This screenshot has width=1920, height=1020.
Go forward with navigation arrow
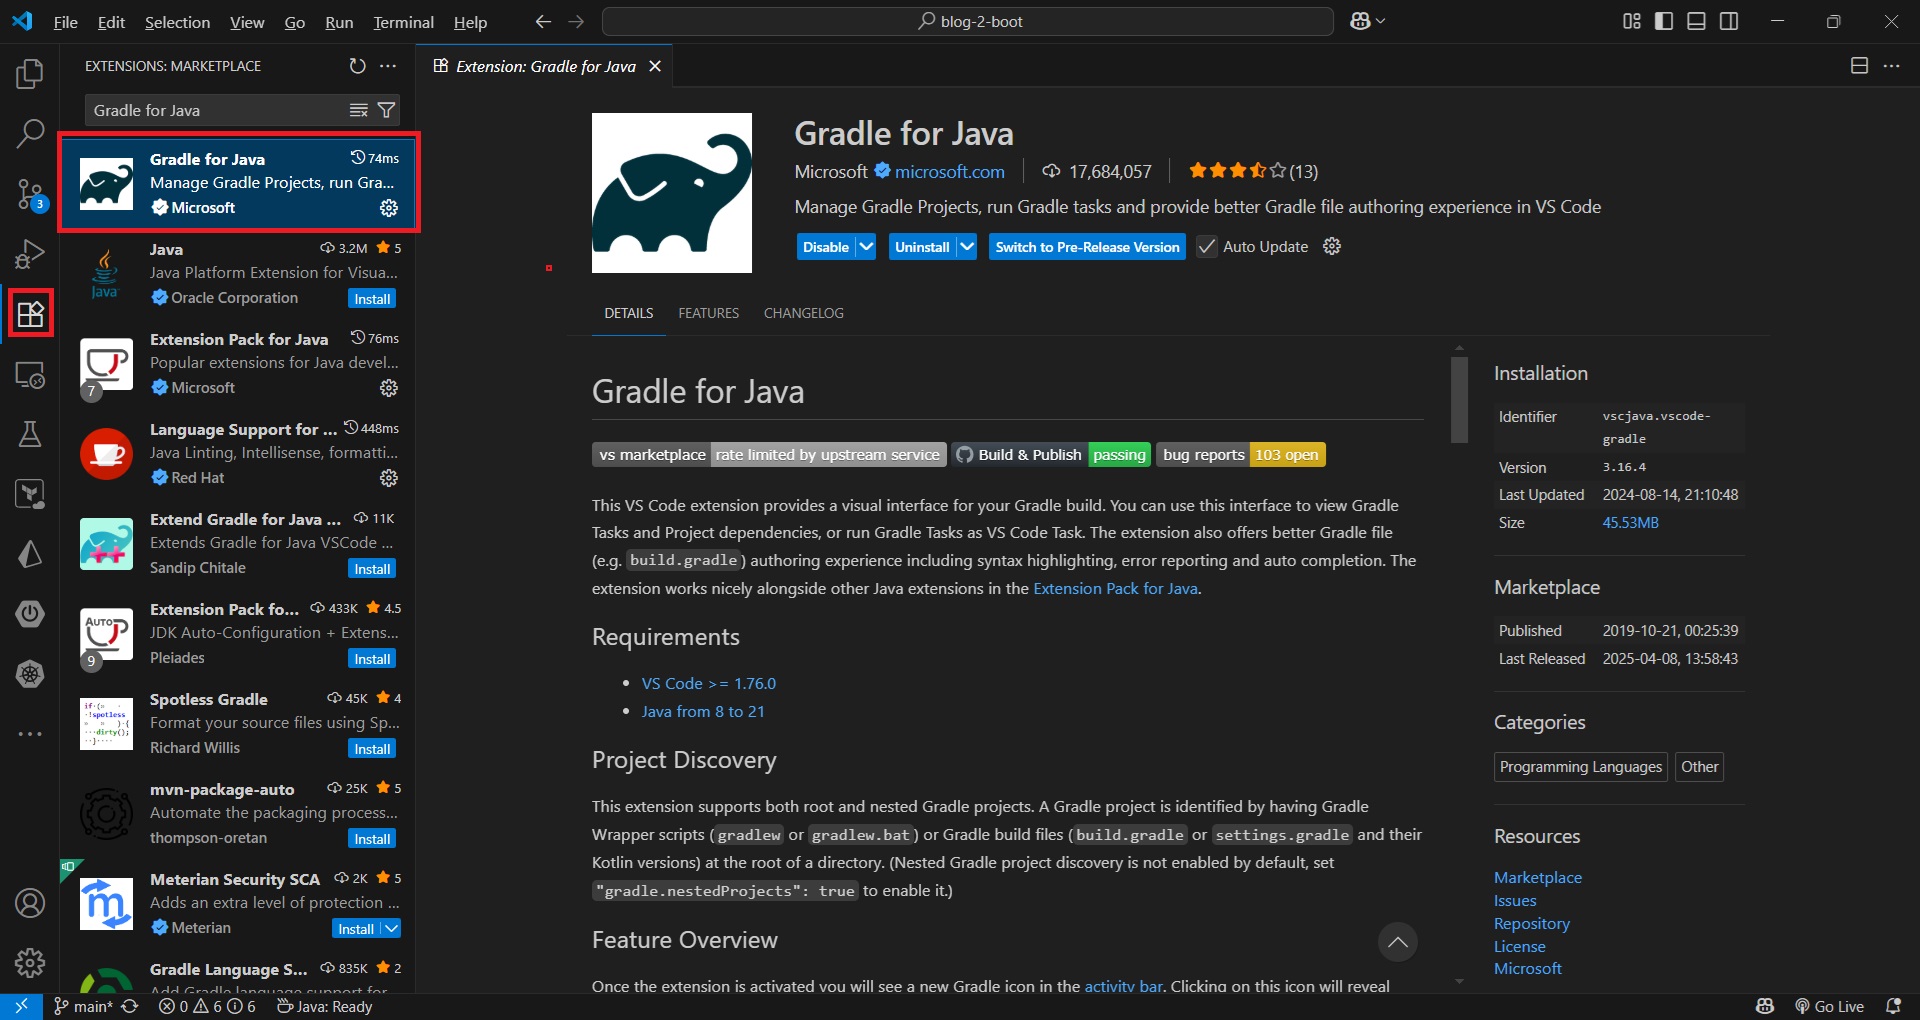tap(576, 21)
